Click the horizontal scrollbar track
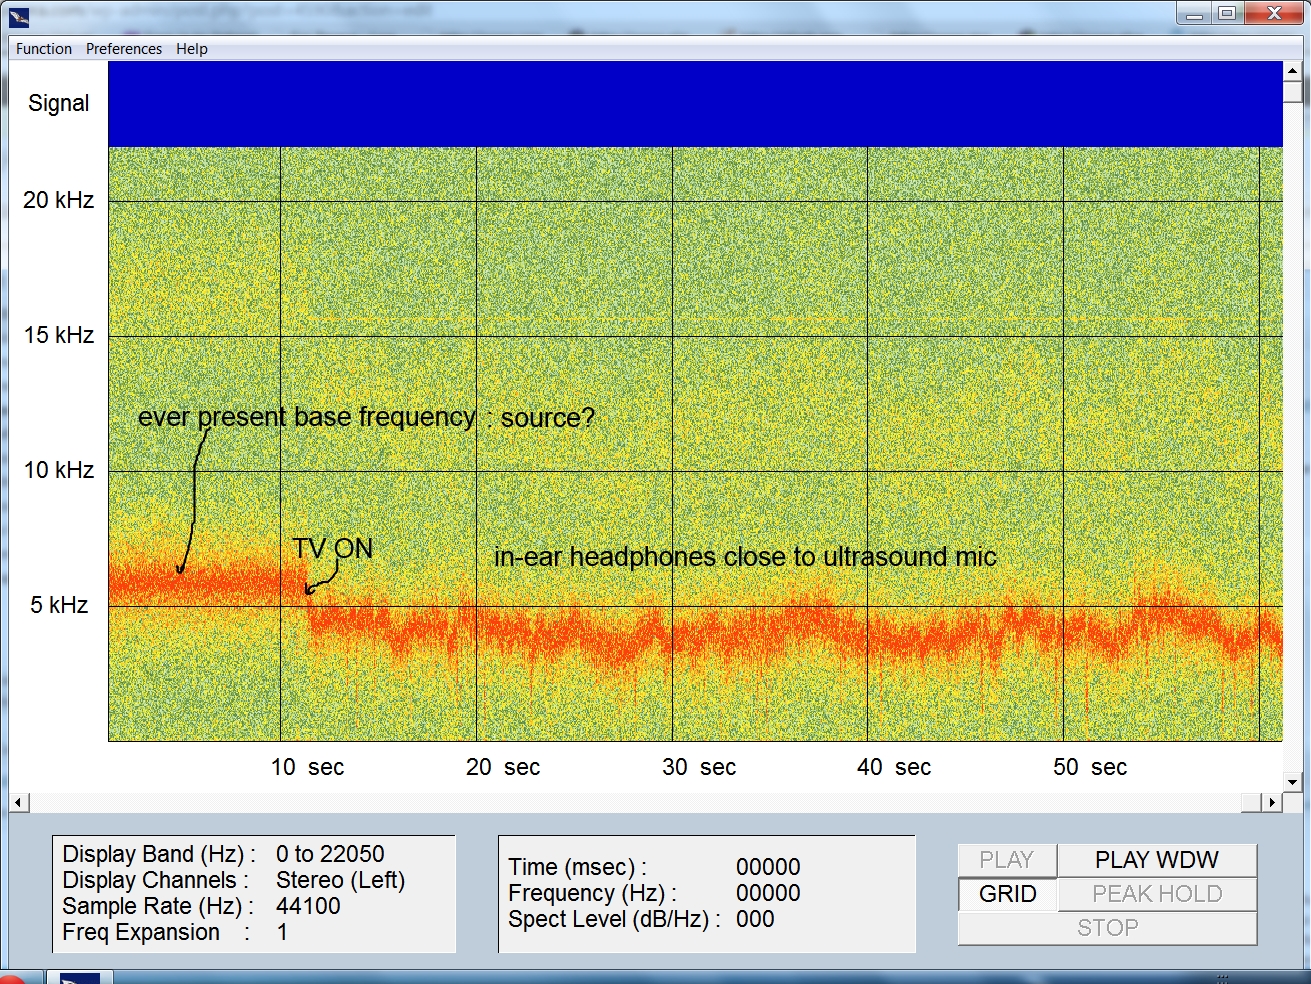Viewport: 1311px width, 984px height. click(640, 802)
